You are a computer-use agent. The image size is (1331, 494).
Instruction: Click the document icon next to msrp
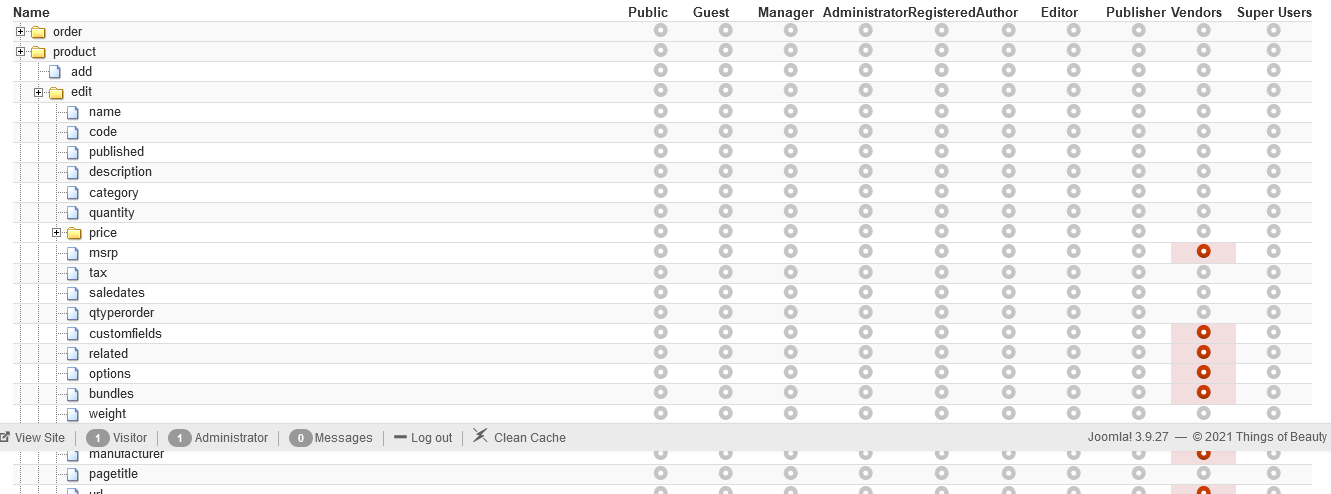tap(73, 253)
